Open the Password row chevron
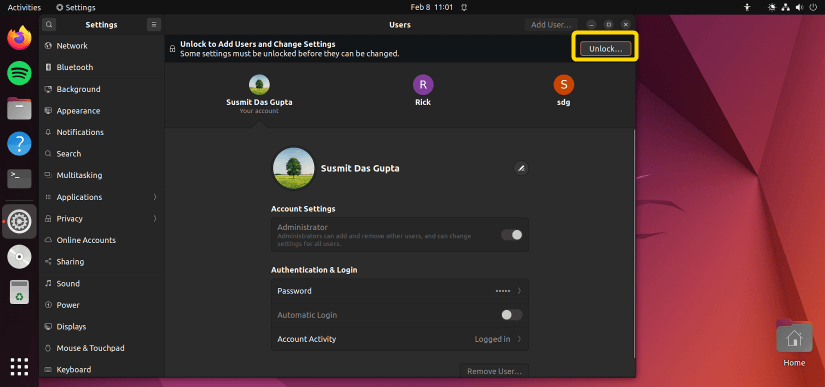This screenshot has width=825, height=387. pyautogui.click(x=519, y=291)
